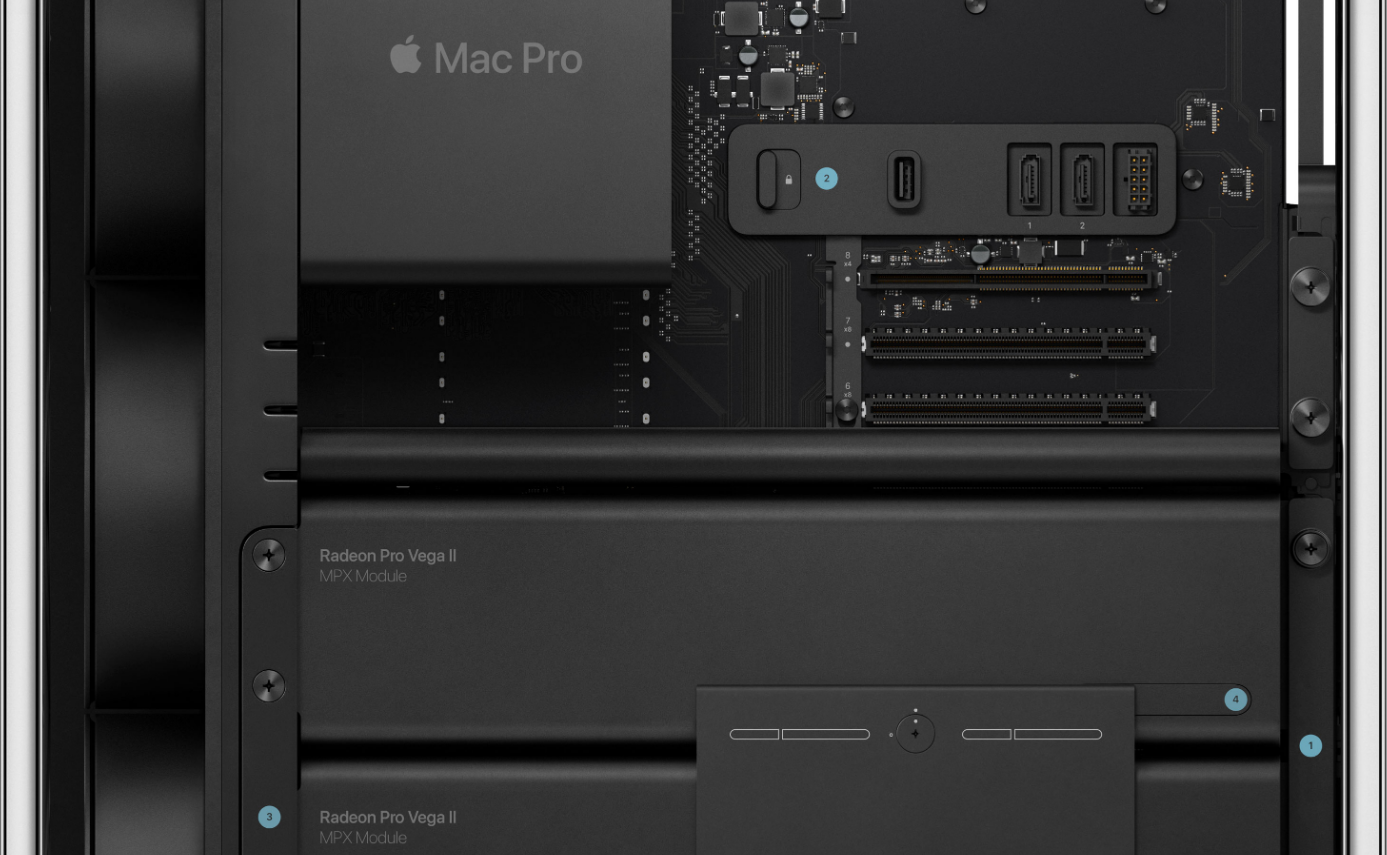Click the right pill slot on latch panel
Screen dimensions: 1387x855
point(1032,734)
